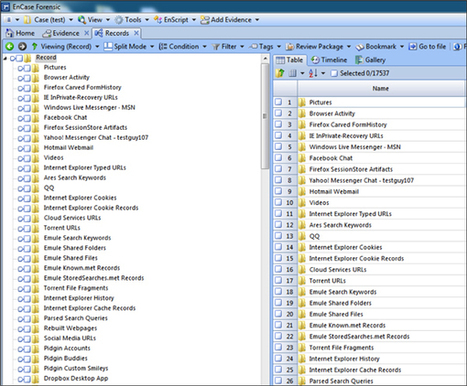Click the Case (test) folder icon

pos(28,20)
